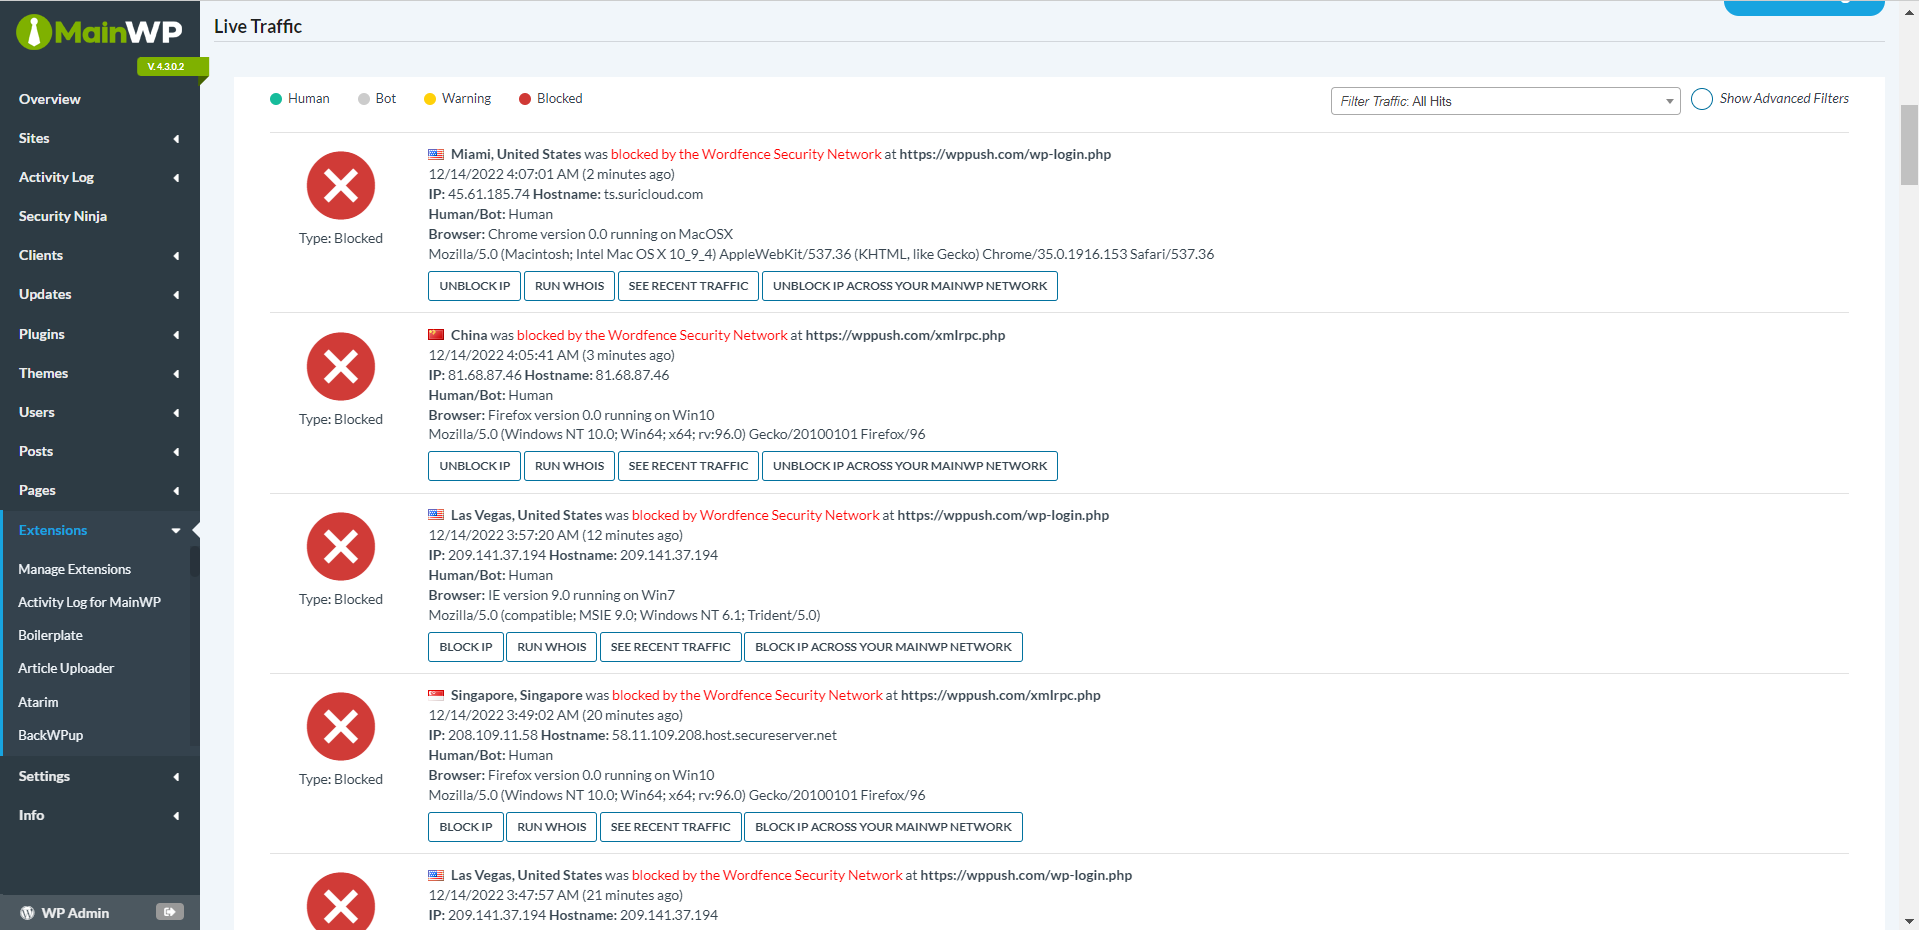See recent traffic for the Miami IP
This screenshot has width=1919, height=930.
[688, 286]
